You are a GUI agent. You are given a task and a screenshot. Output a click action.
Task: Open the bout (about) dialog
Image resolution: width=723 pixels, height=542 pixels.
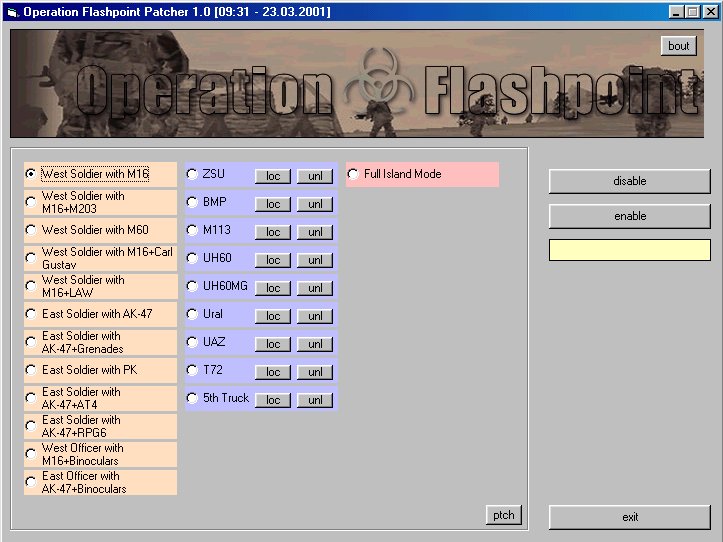coord(678,46)
